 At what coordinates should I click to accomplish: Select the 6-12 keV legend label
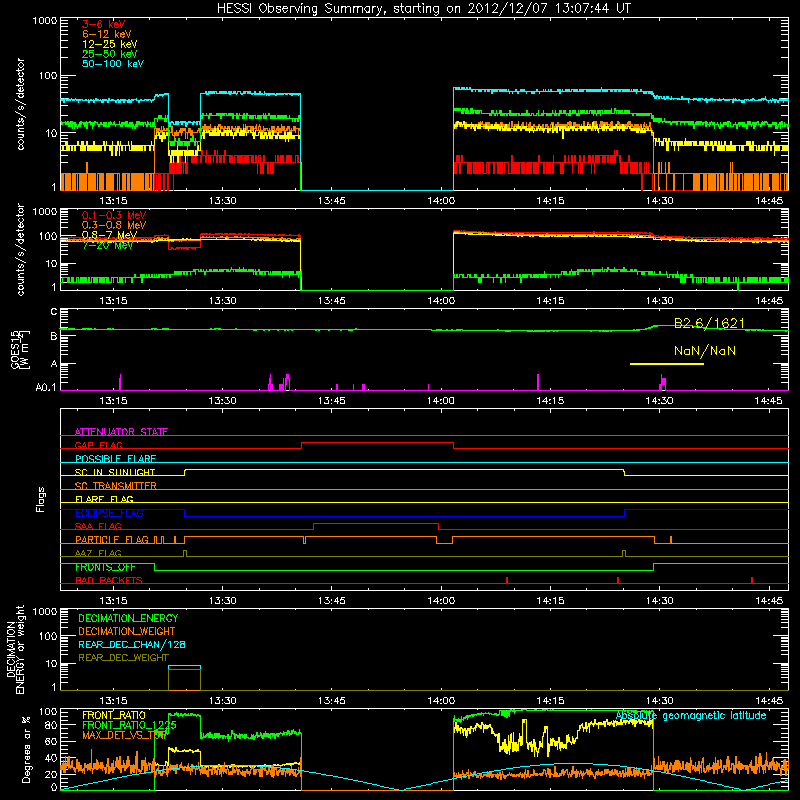point(107,34)
